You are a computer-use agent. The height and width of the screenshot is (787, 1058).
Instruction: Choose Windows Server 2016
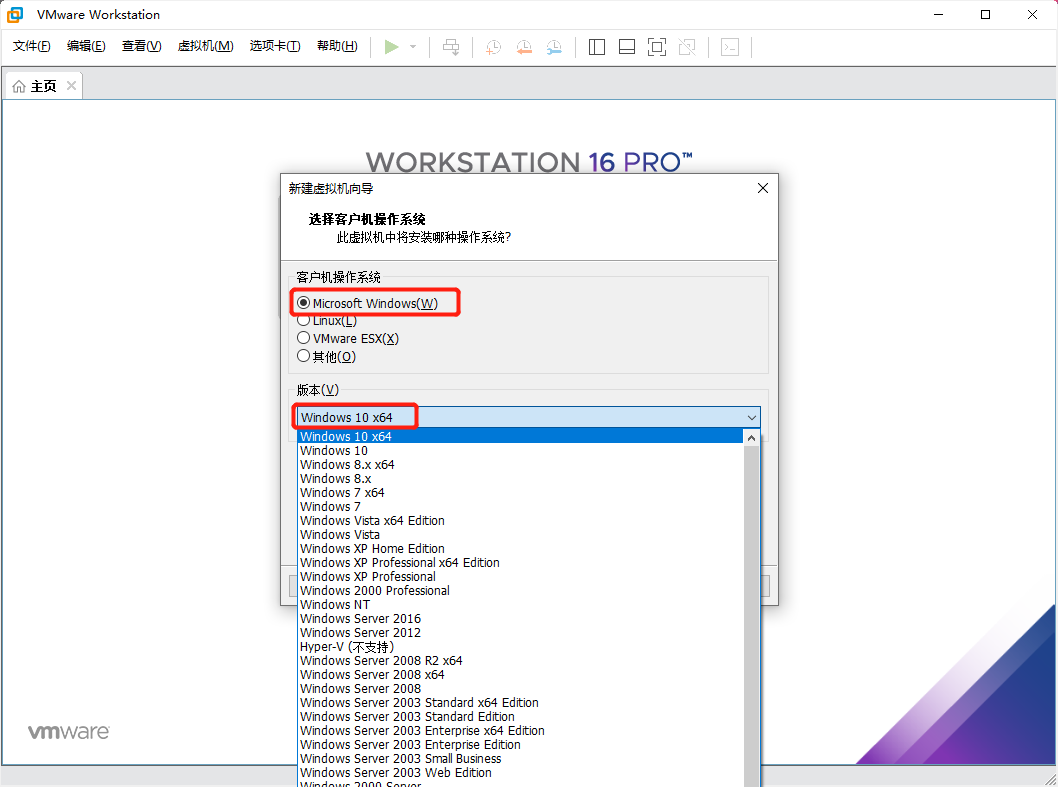click(520, 619)
